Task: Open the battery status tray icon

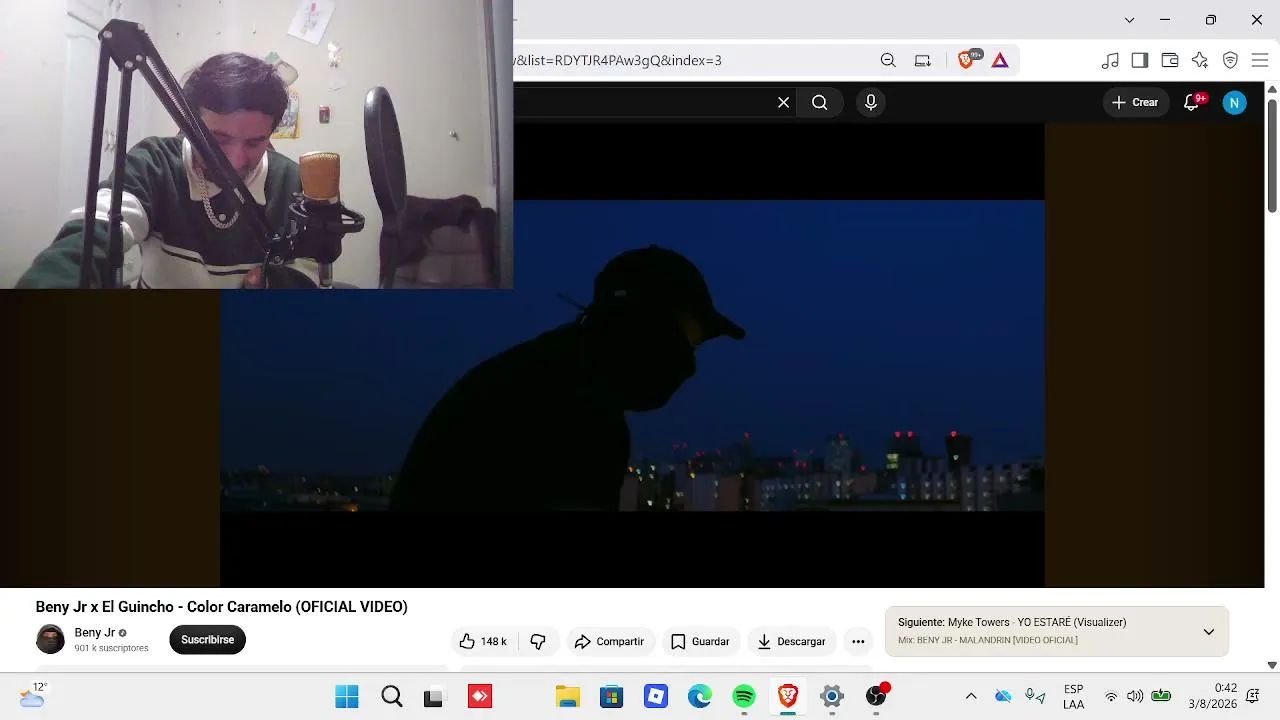Action: pyautogui.click(x=1161, y=696)
